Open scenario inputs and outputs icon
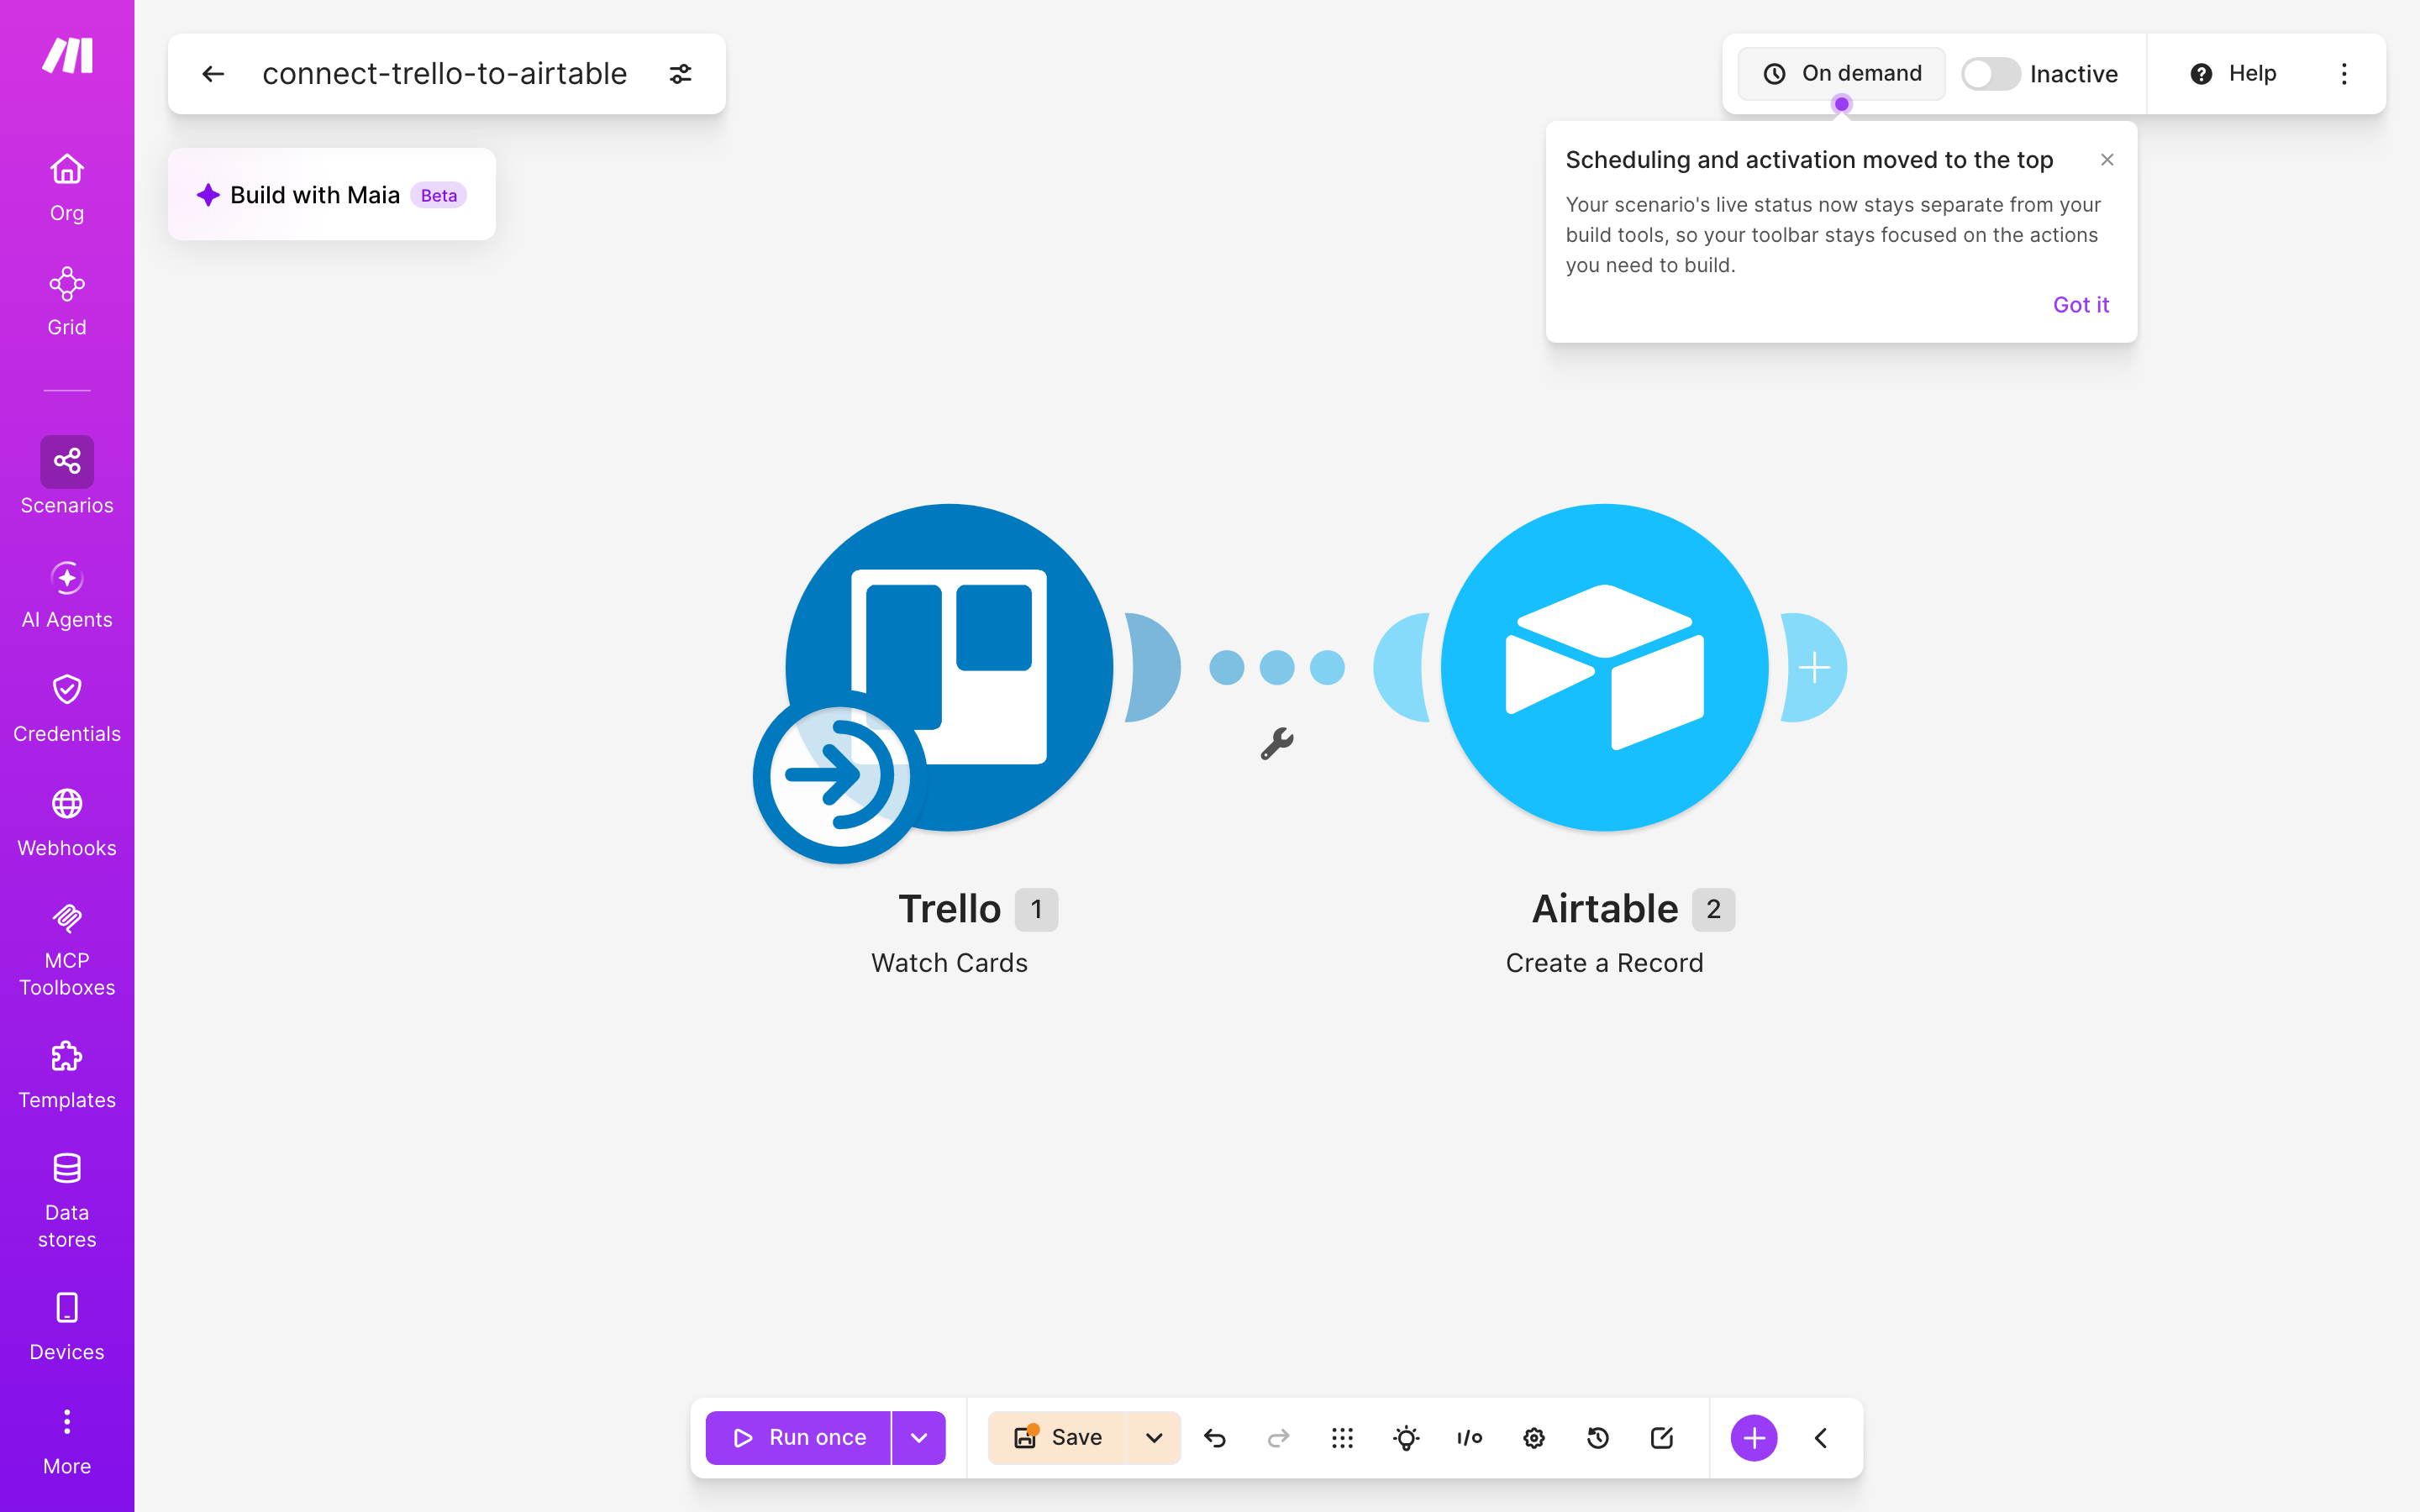 coord(1470,1438)
